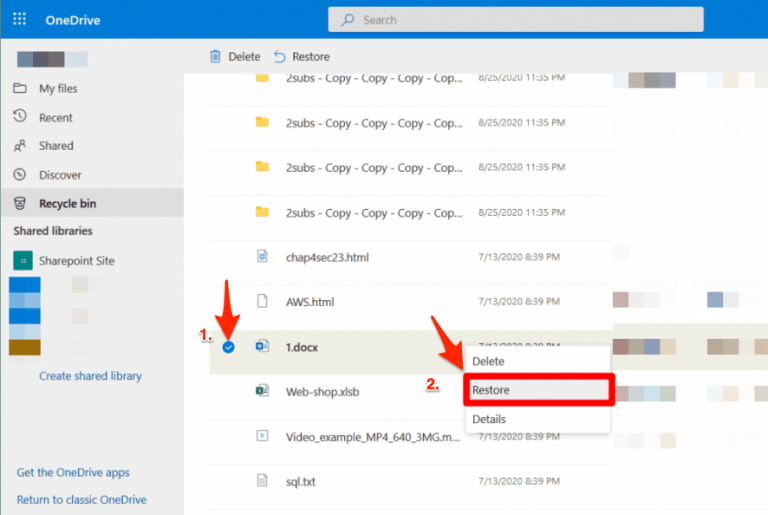
Task: Open the Get the OneDrive apps link
Action: tap(73, 472)
